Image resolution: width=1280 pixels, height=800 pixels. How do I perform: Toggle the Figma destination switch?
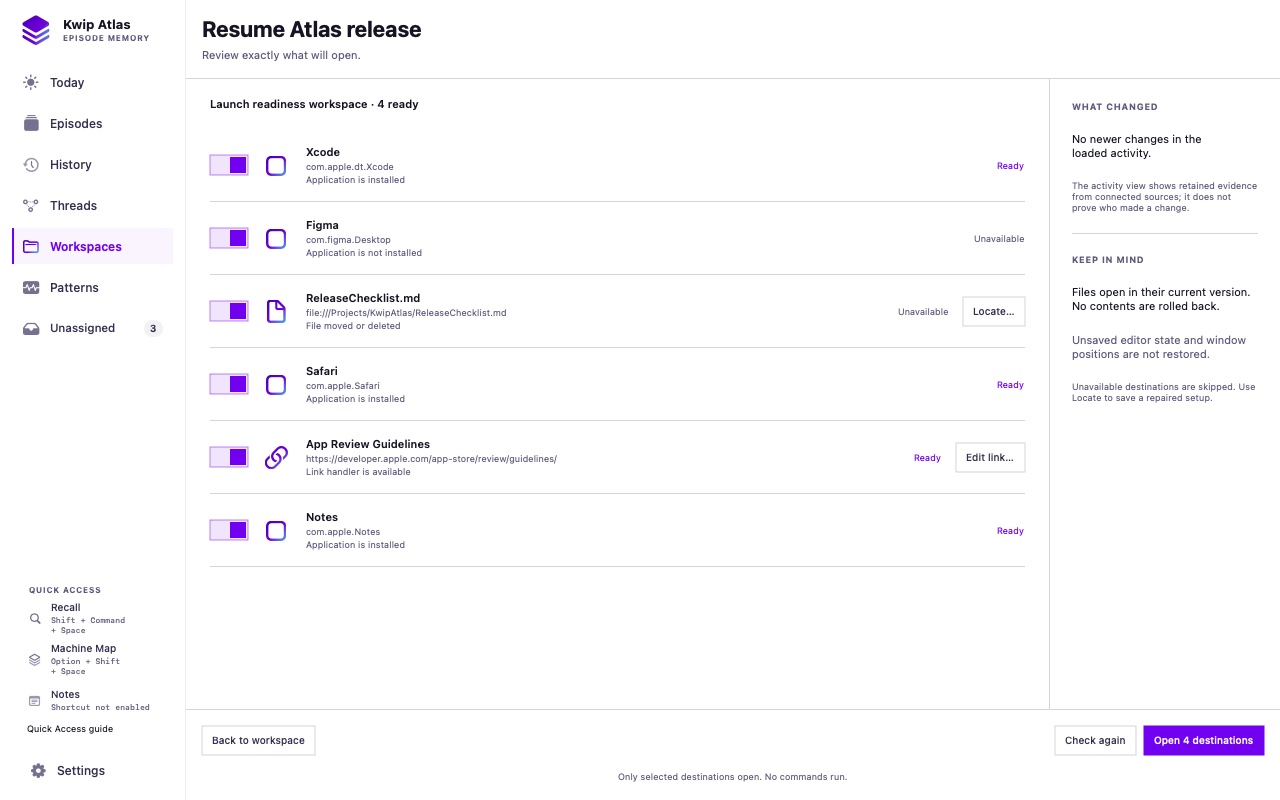(229, 238)
